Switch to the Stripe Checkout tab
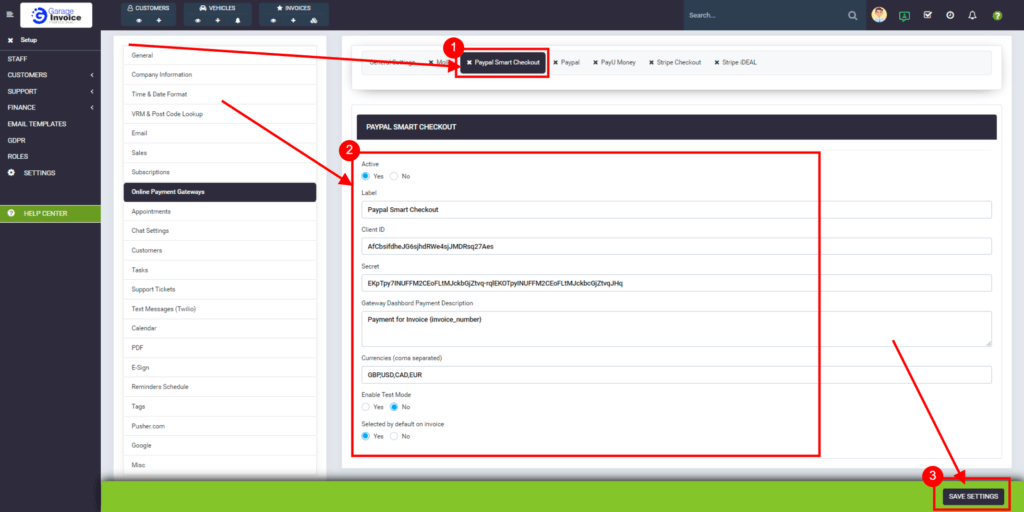This screenshot has height=512, width=1024. (x=675, y=63)
